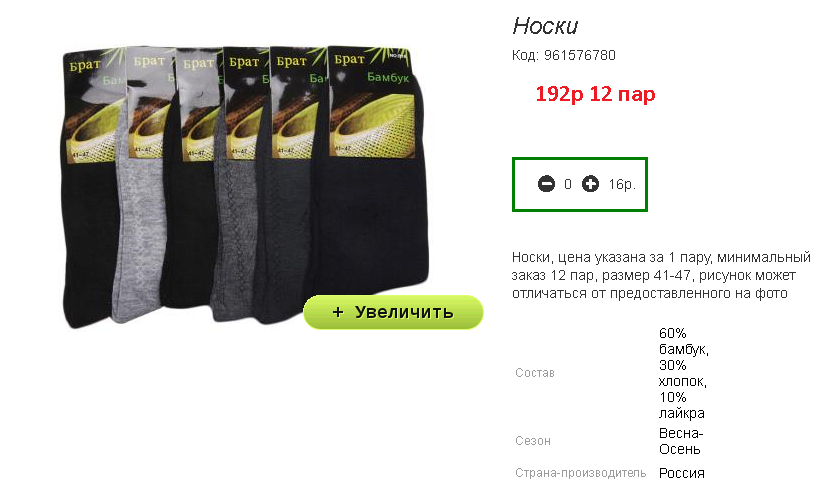Enlarge the photo with the Увеличить button

pyautogui.click(x=393, y=312)
